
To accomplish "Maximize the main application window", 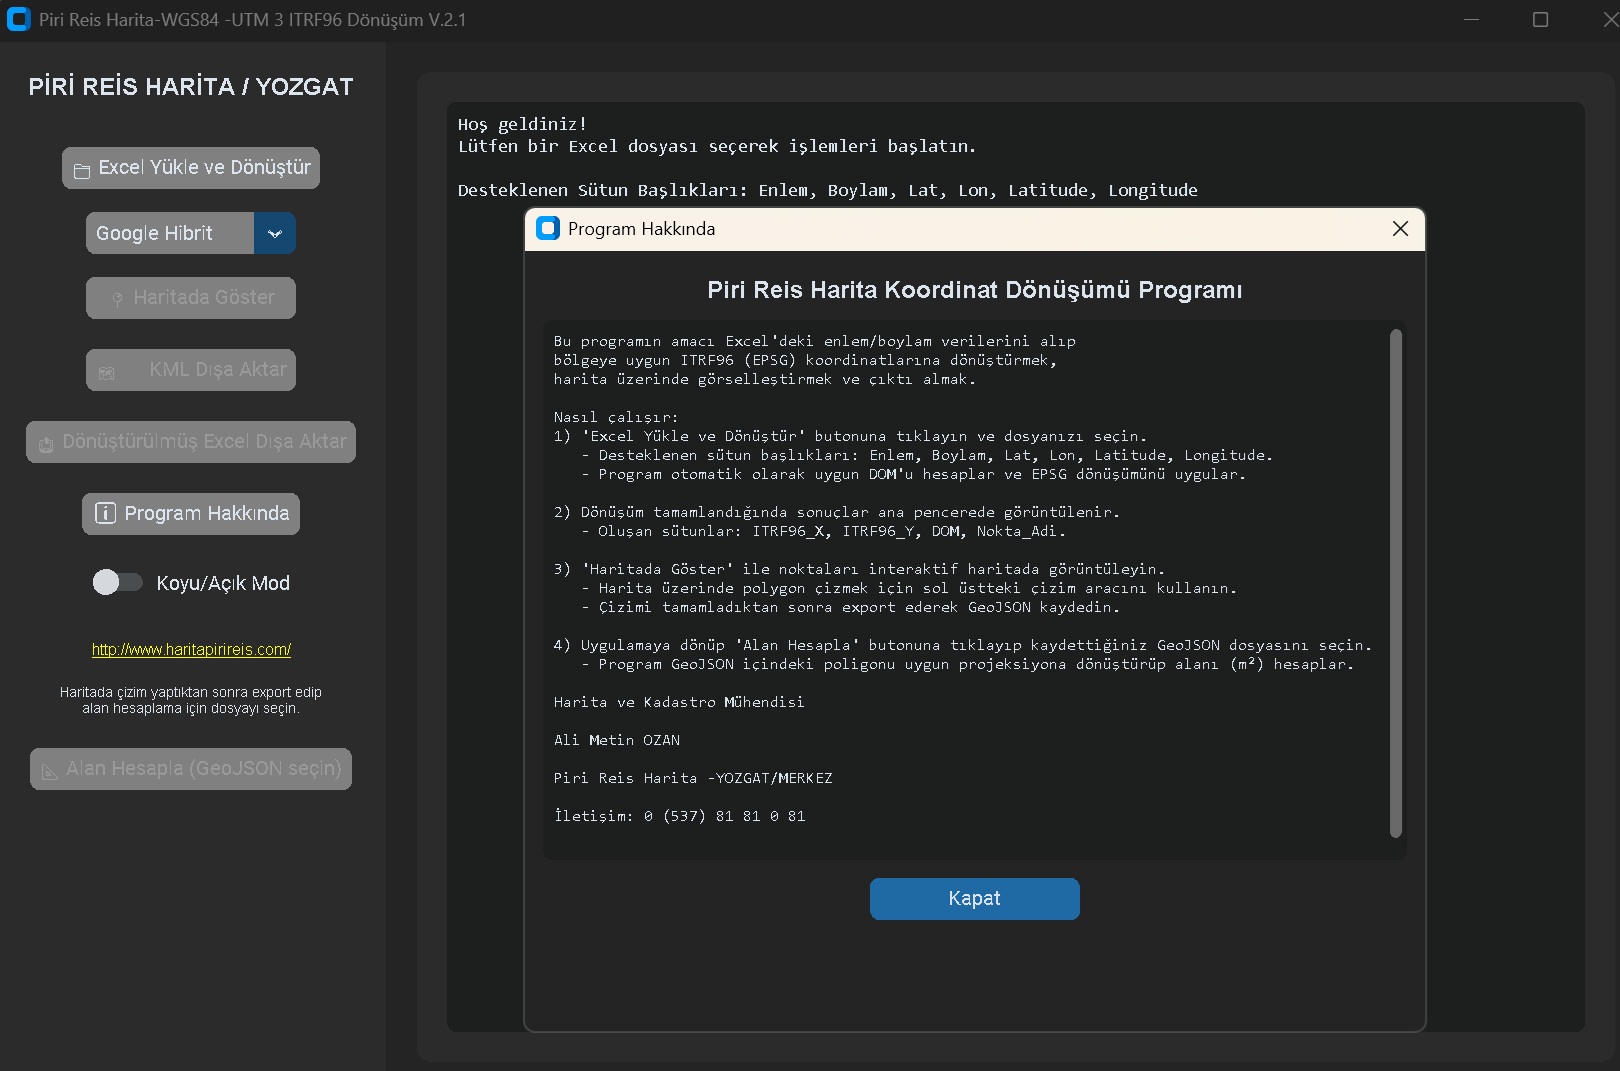I will click(1540, 20).
